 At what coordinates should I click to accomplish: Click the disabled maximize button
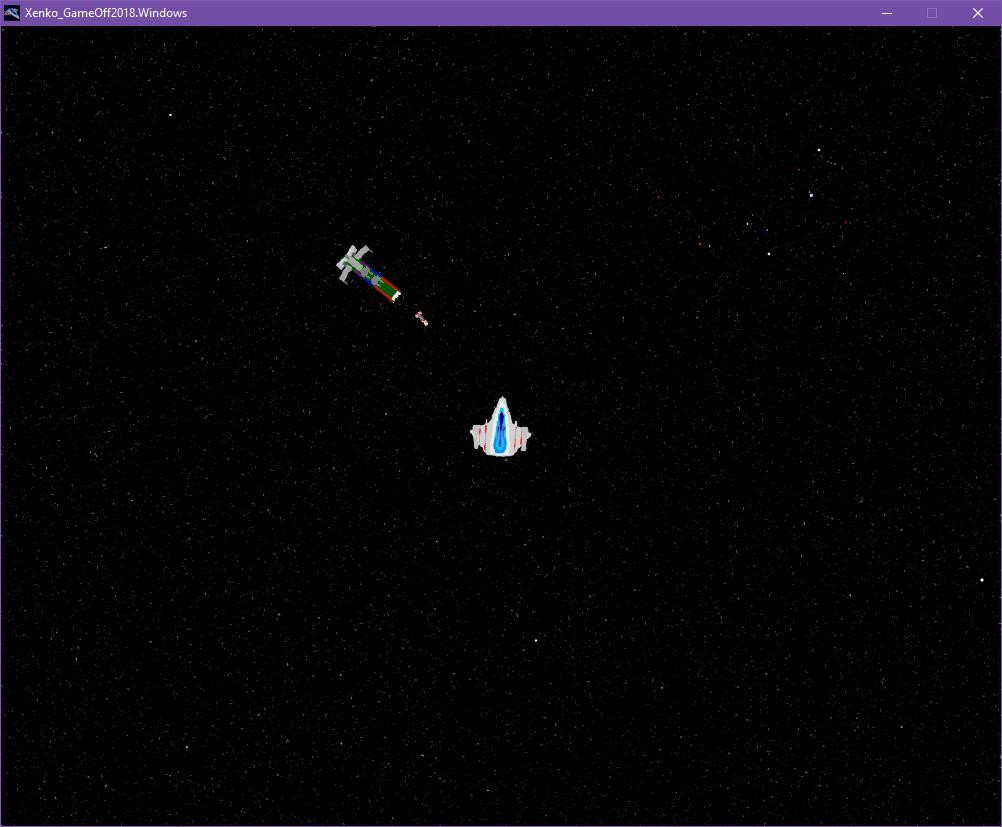pos(932,13)
